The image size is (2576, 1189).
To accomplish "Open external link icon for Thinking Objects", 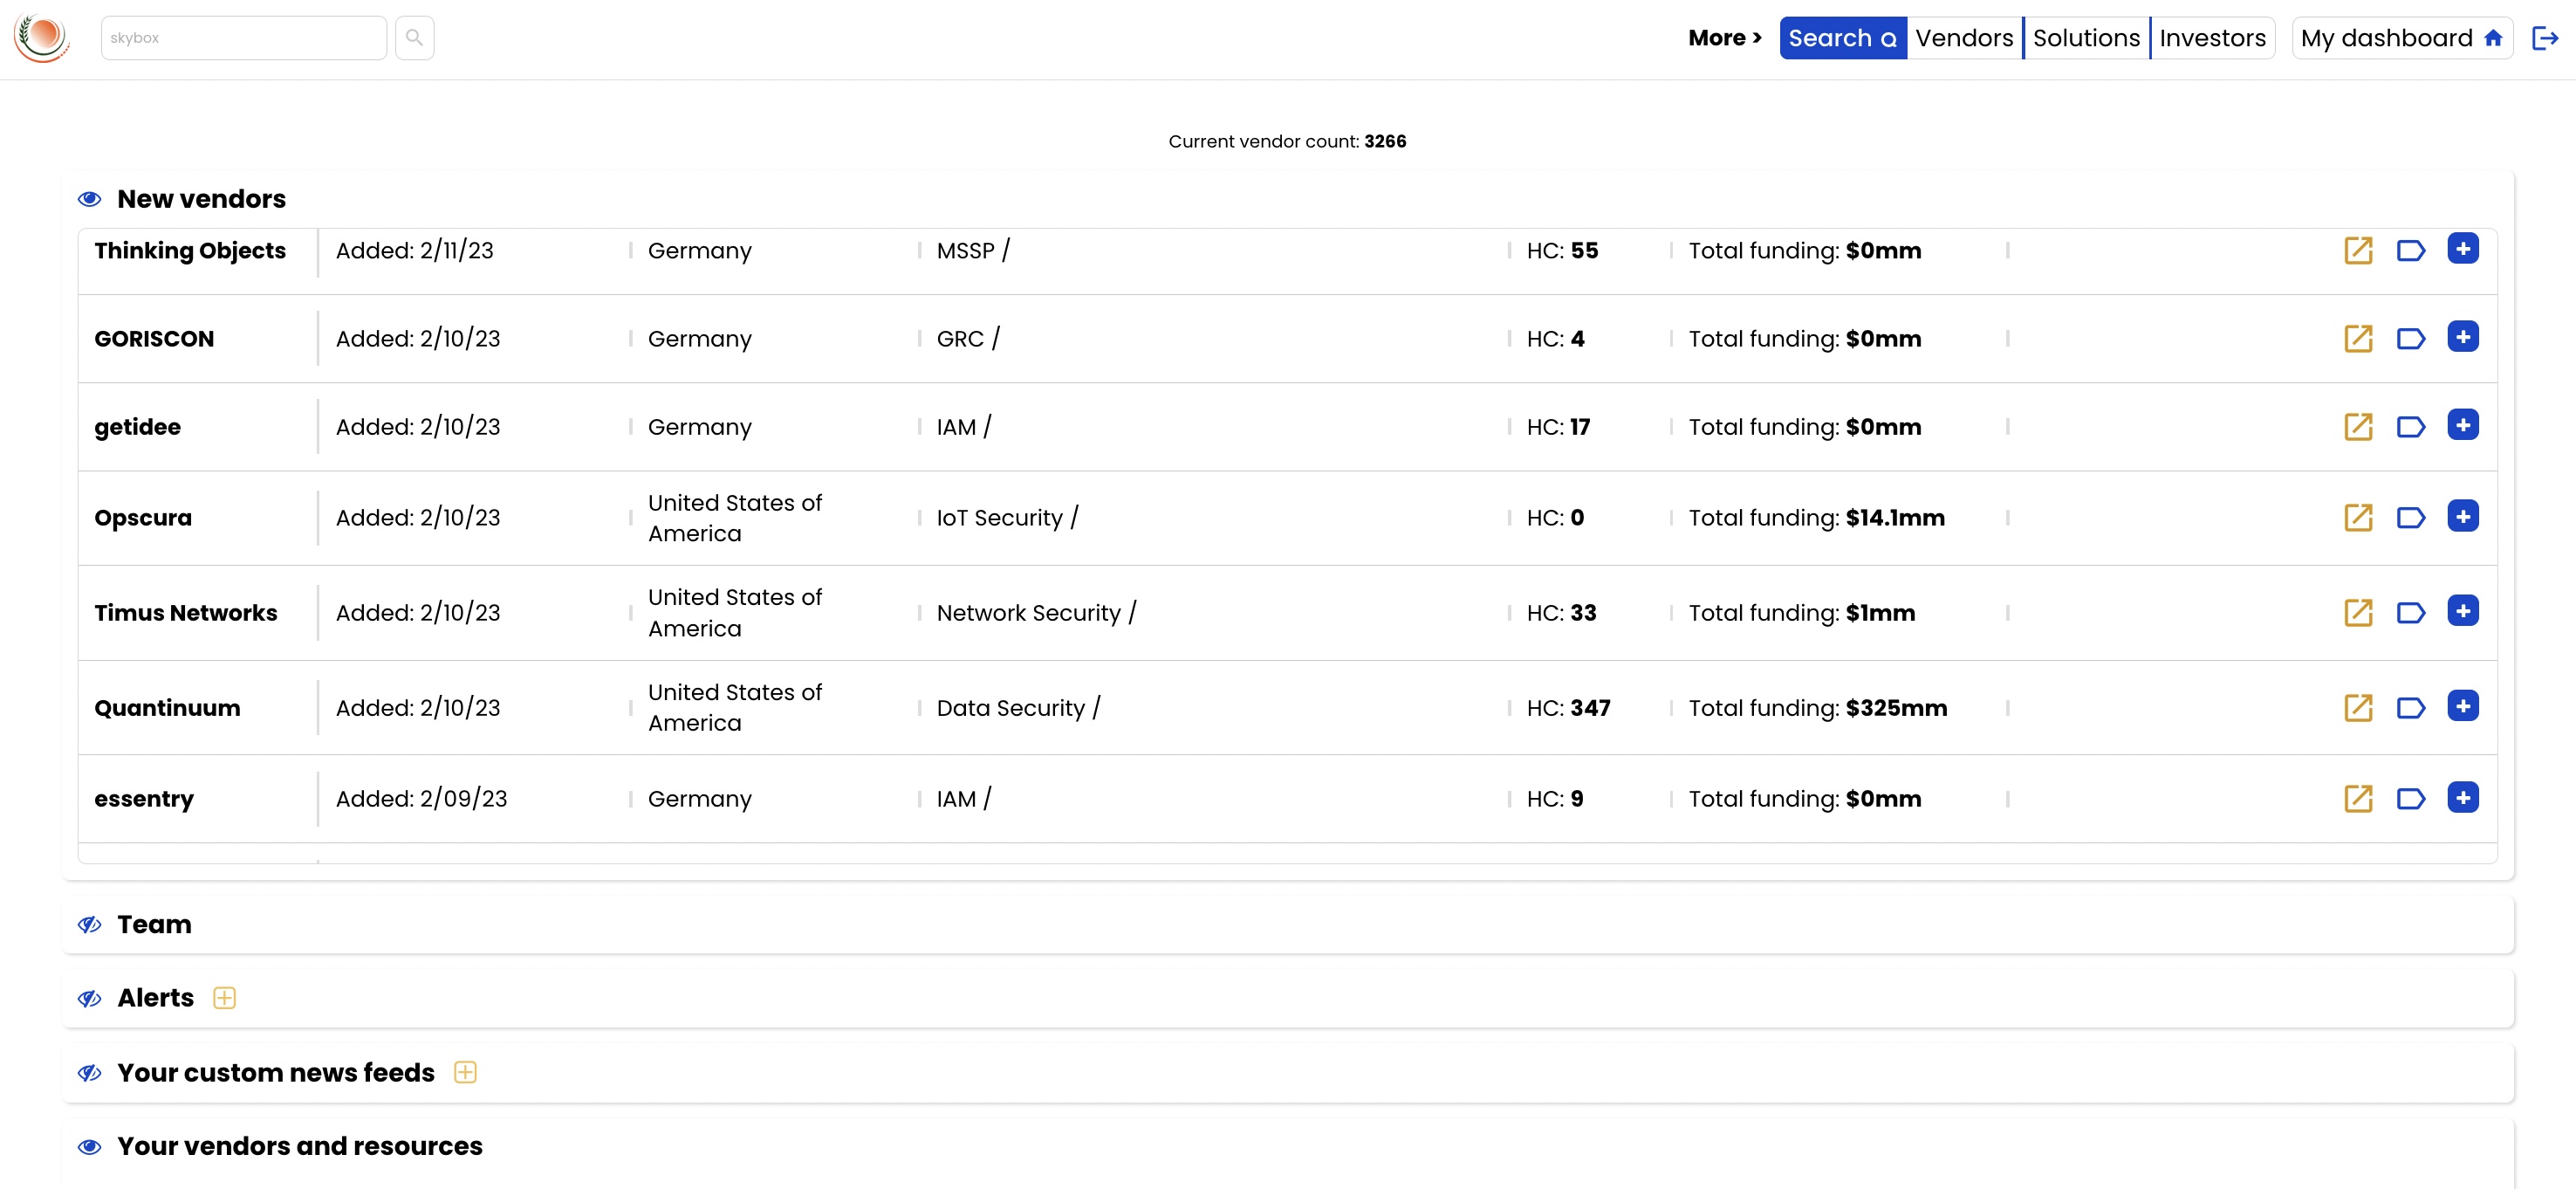I will pyautogui.click(x=2358, y=250).
